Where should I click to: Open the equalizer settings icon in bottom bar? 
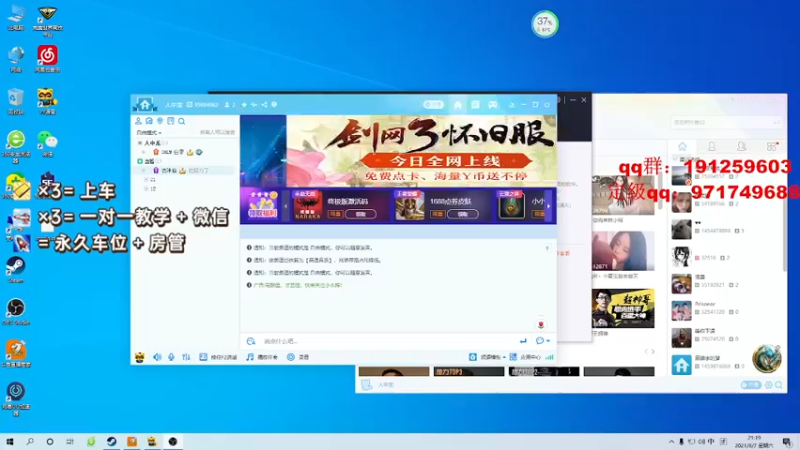[x=186, y=357]
